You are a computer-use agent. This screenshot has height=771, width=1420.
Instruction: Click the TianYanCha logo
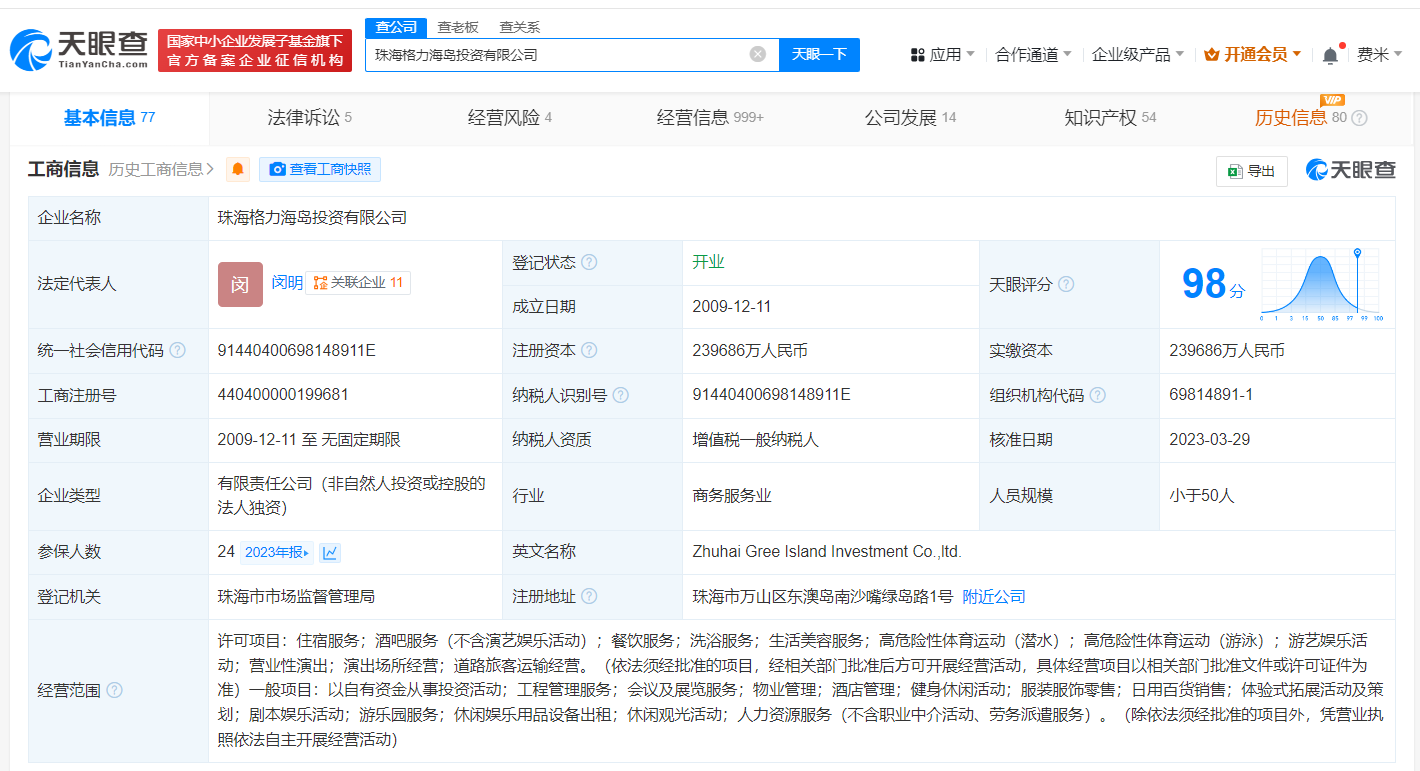coord(79,50)
